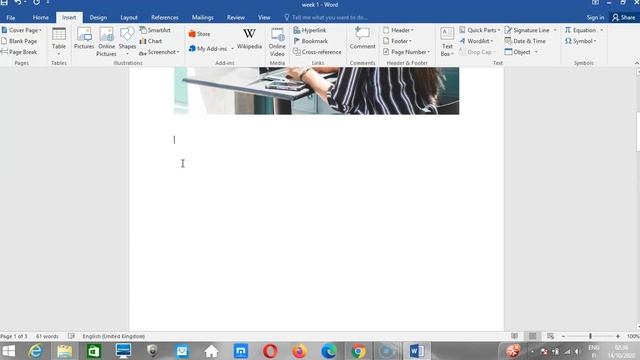The image size is (640, 360).
Task: Click the Save icon in the title bar
Action: point(4,3)
